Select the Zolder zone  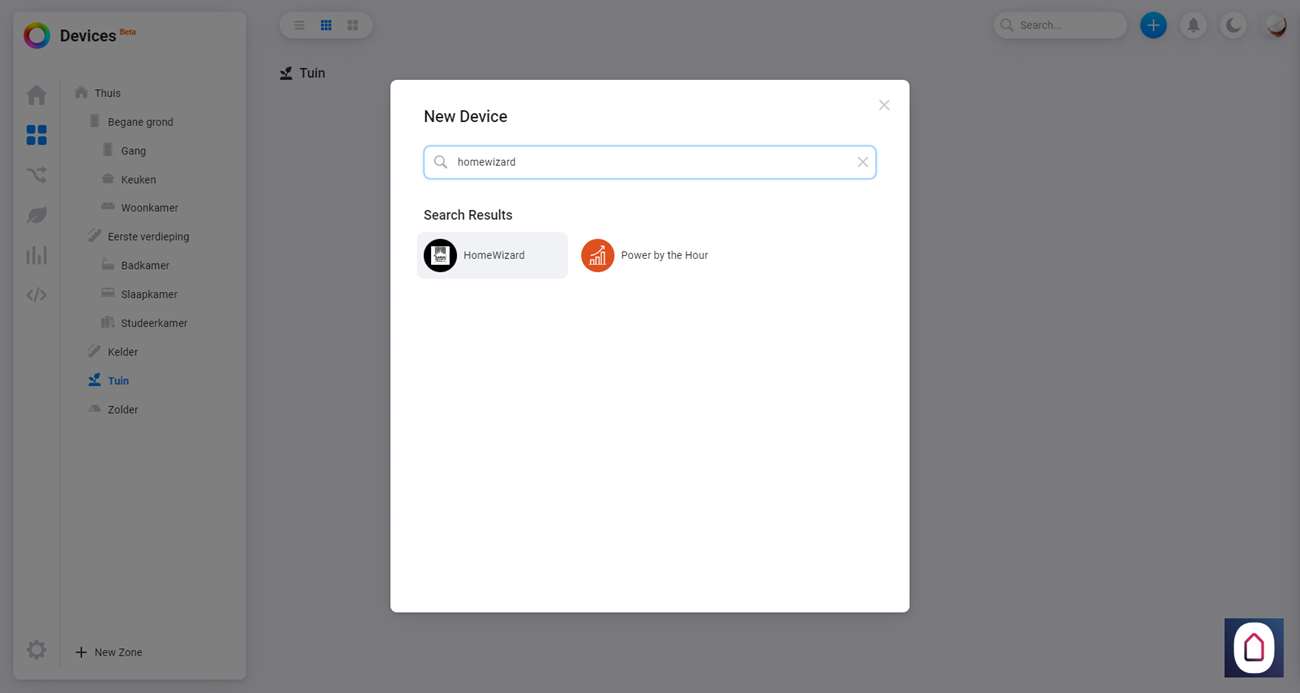[x=122, y=410]
